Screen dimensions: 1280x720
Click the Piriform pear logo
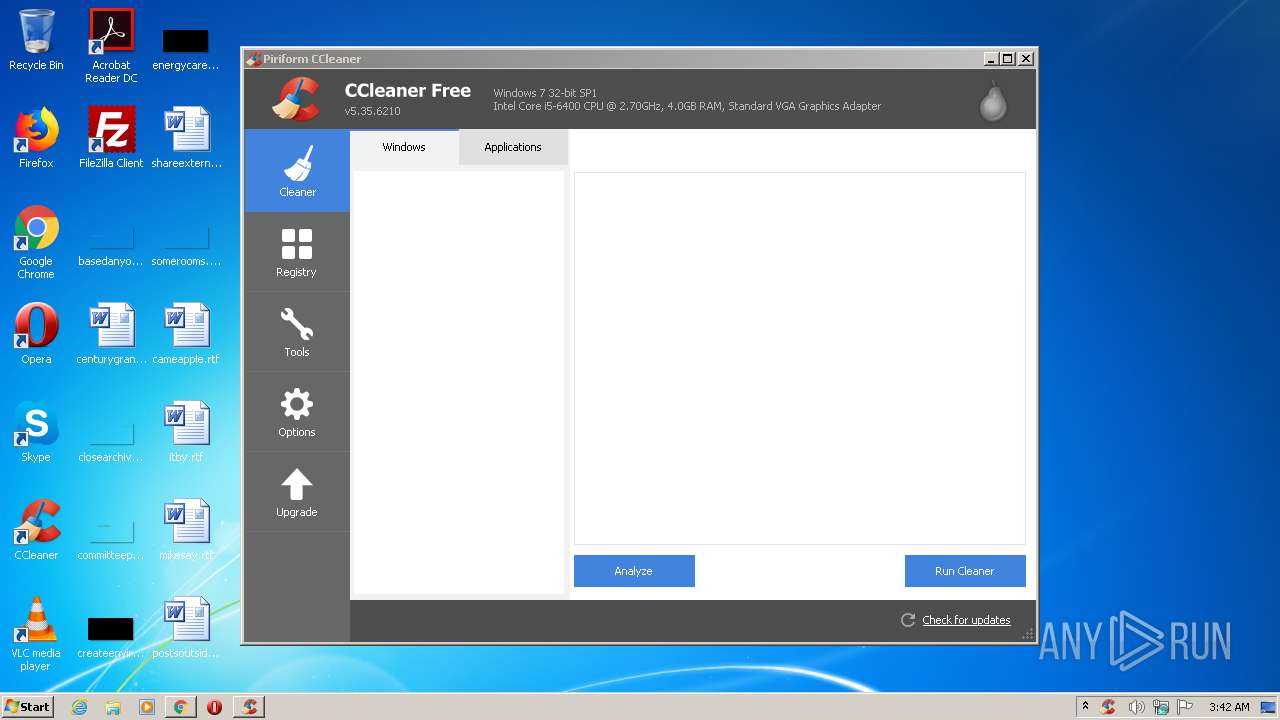pos(993,100)
